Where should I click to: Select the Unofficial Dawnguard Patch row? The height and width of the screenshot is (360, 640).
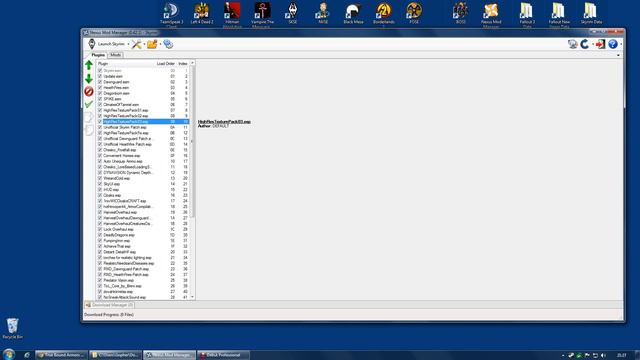(143, 139)
